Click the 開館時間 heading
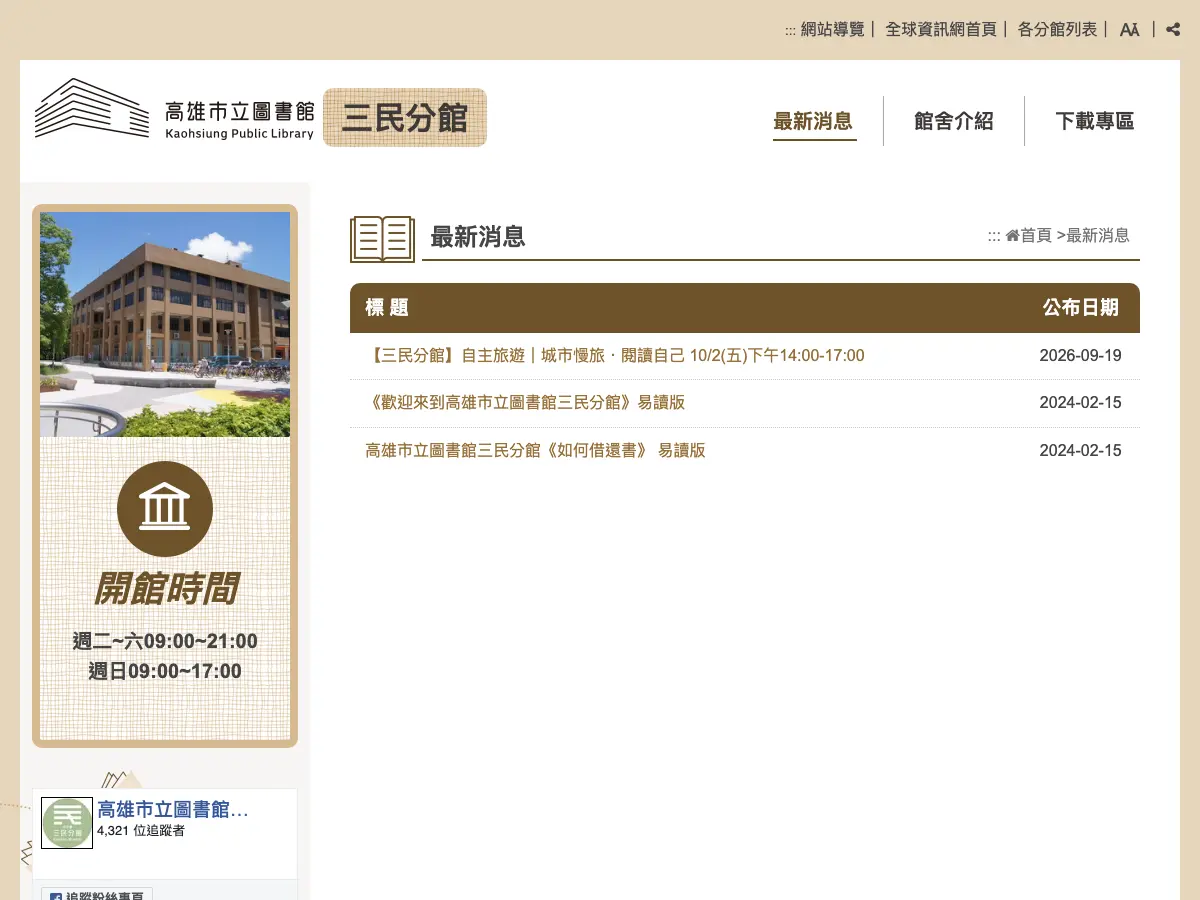Image resolution: width=1200 pixels, height=900 pixels. 165,589
